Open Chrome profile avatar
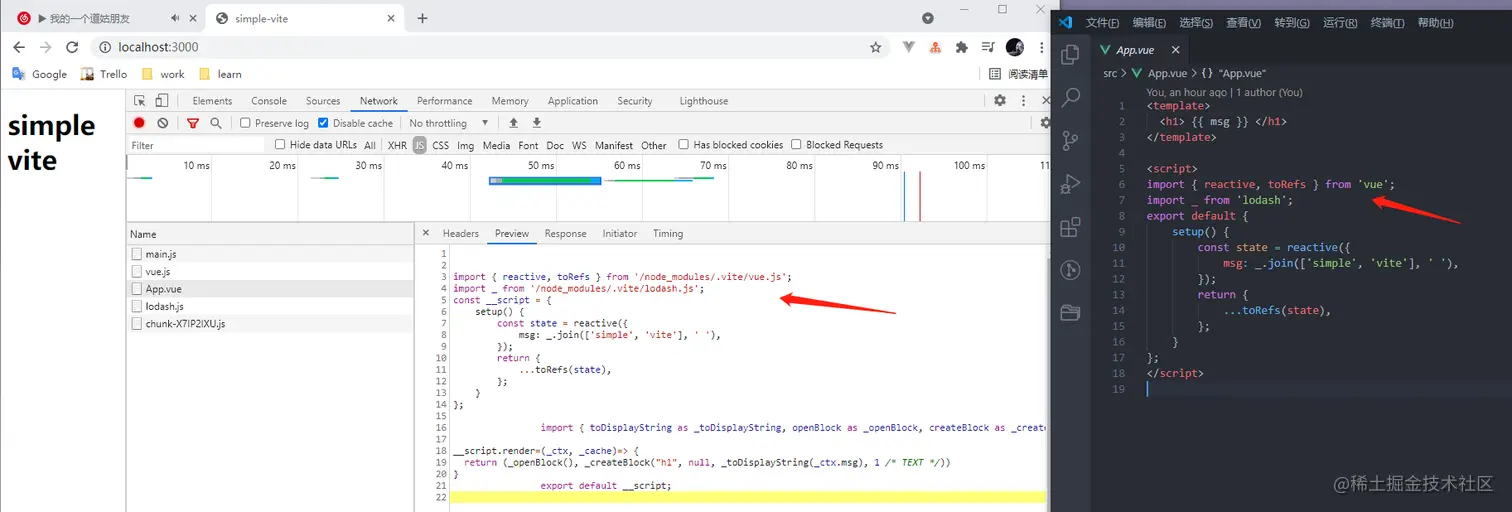Image resolution: width=1512 pixels, height=512 pixels. tap(1015, 47)
